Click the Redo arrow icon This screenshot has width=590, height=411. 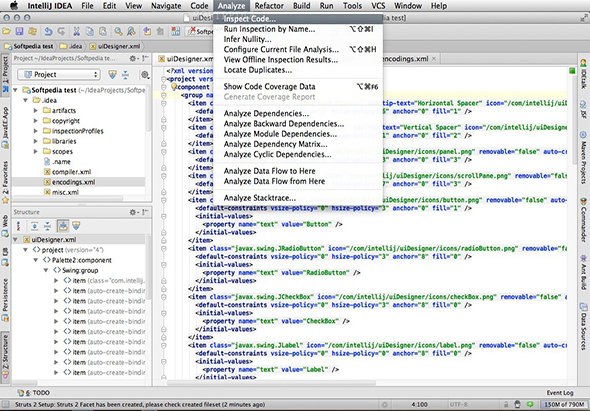point(61,32)
